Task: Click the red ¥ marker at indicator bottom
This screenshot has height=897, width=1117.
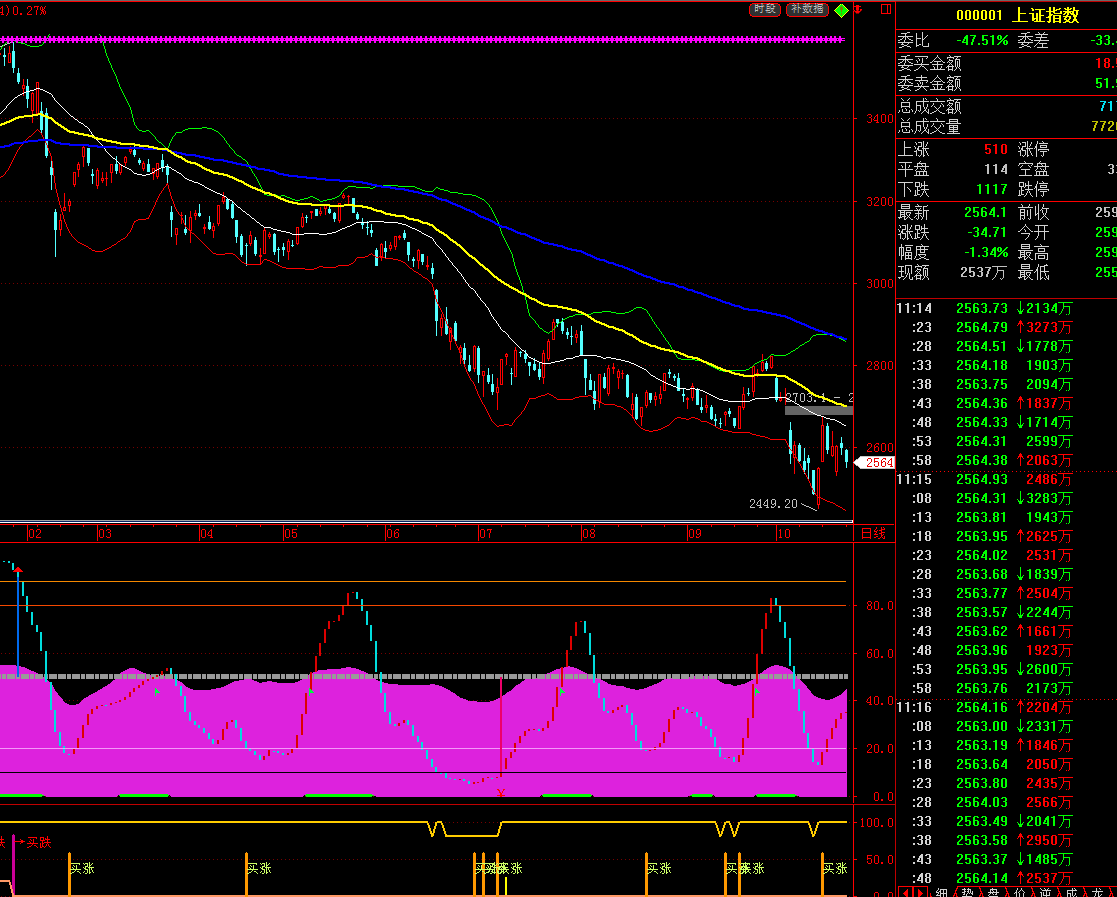Action: point(501,792)
